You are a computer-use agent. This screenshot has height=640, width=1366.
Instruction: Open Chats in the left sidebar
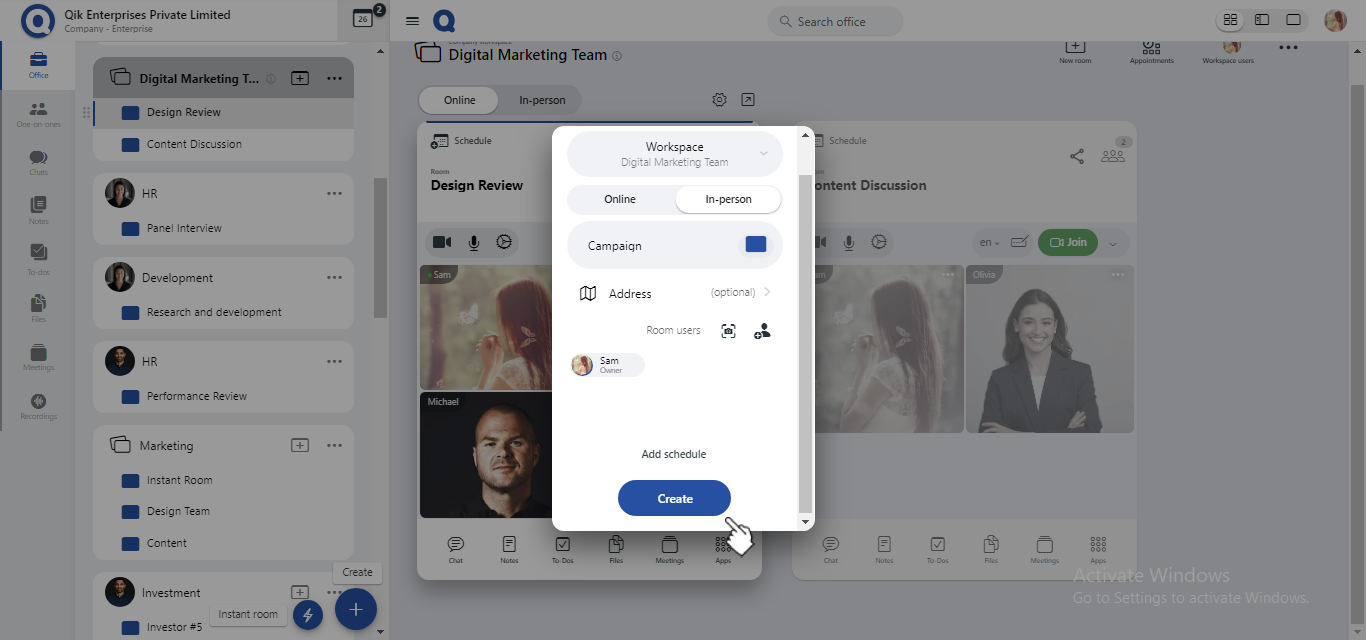click(x=38, y=163)
